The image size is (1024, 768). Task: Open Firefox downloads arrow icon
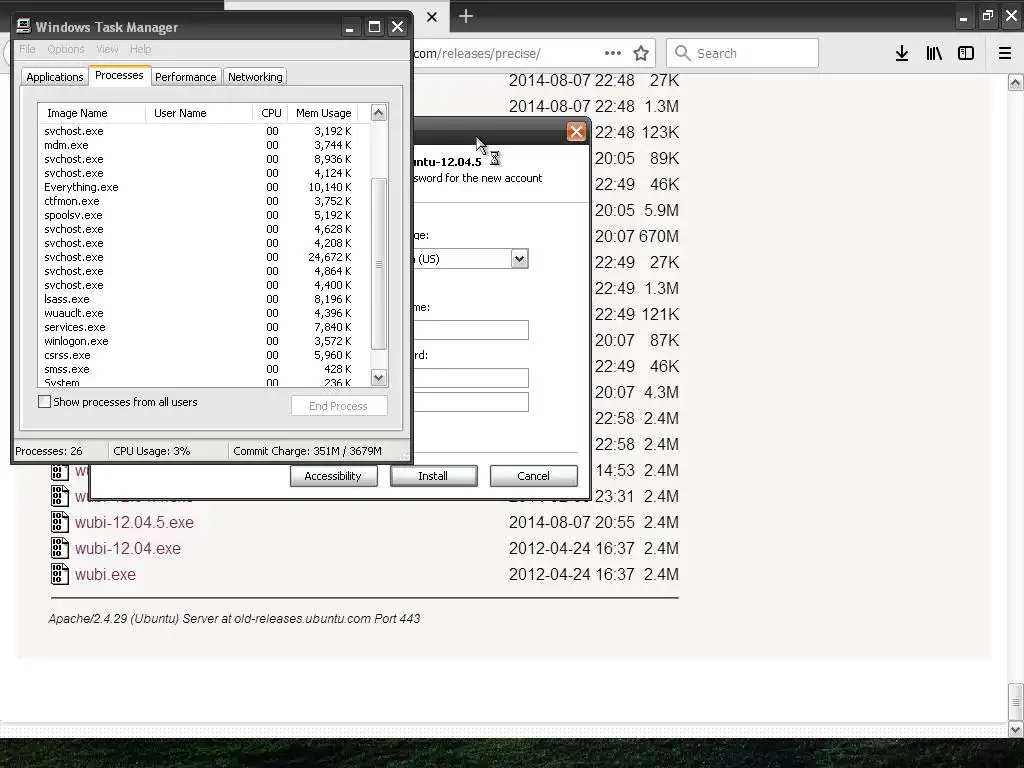point(902,54)
